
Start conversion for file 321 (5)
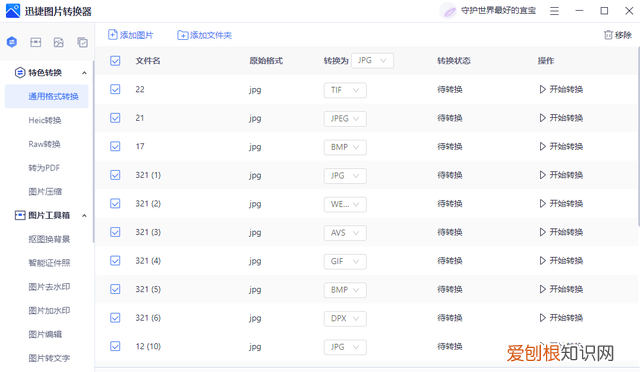point(561,289)
